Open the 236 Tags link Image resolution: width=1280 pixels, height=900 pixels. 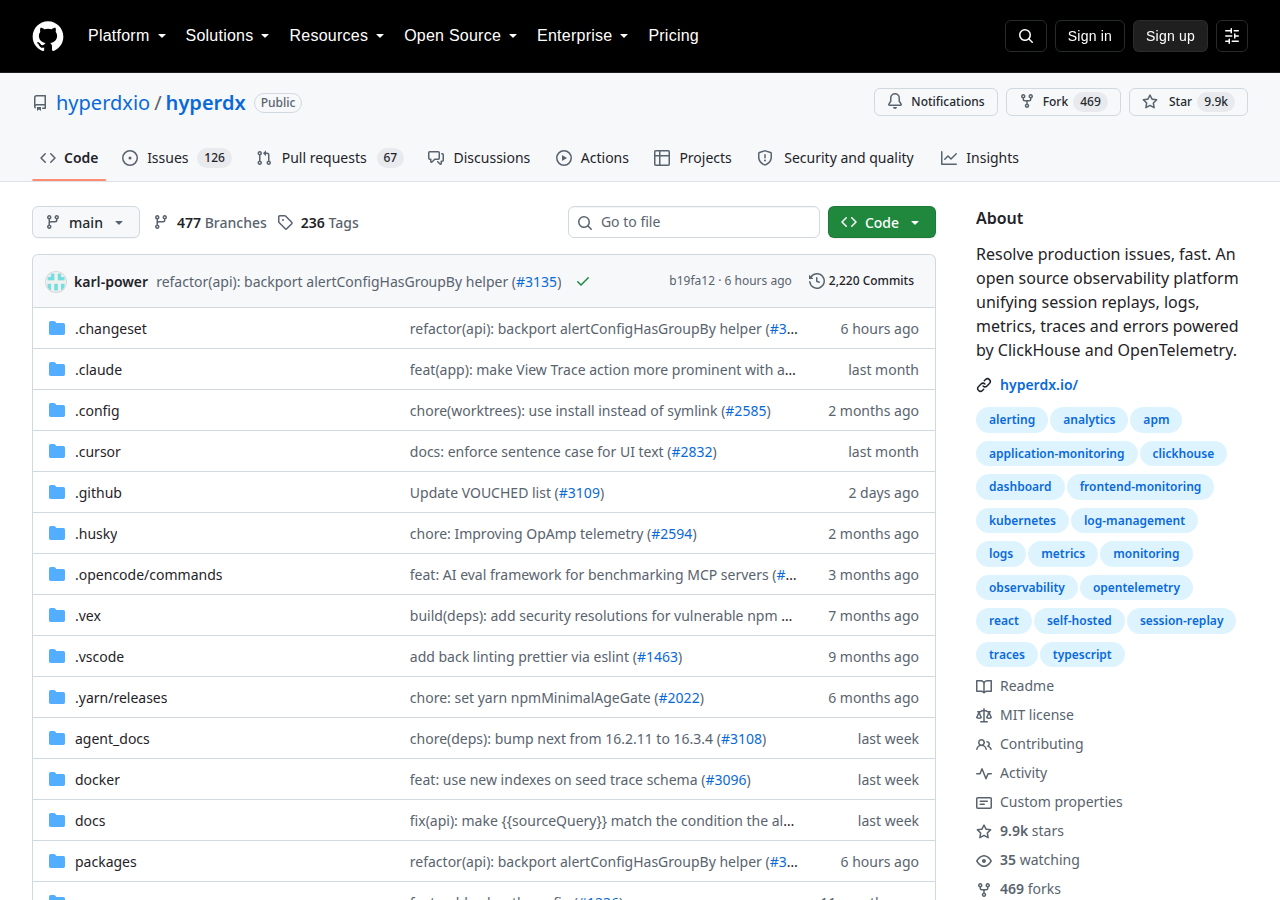tap(318, 223)
